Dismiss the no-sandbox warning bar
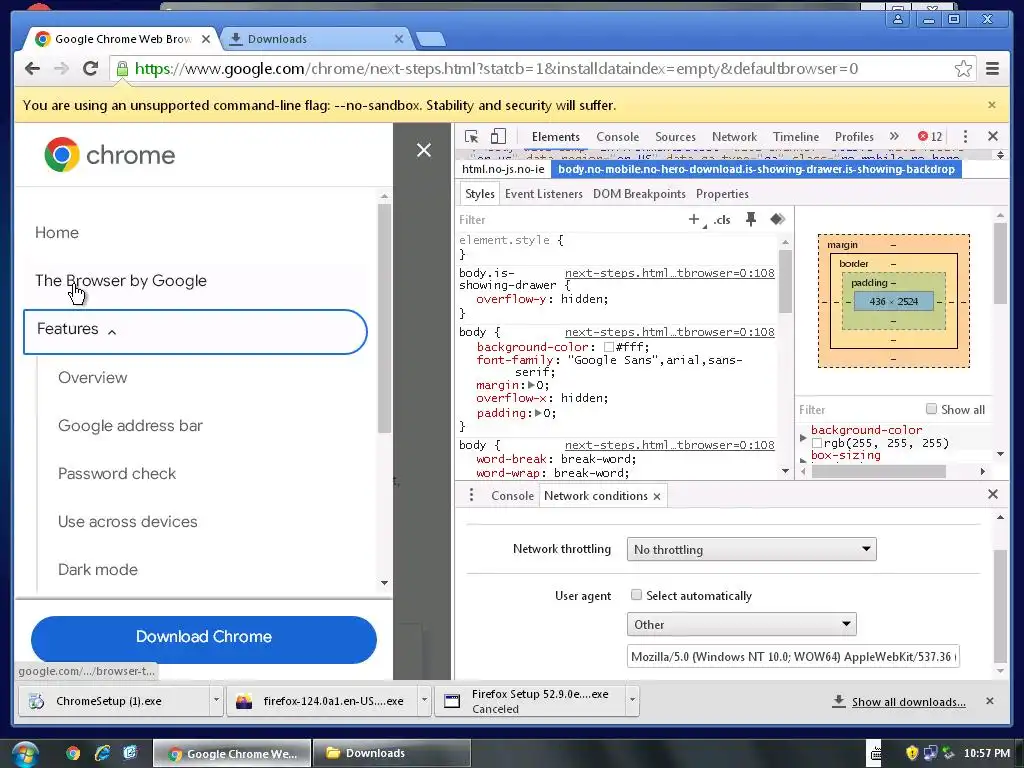Screen dimensions: 1024x768 point(991,105)
